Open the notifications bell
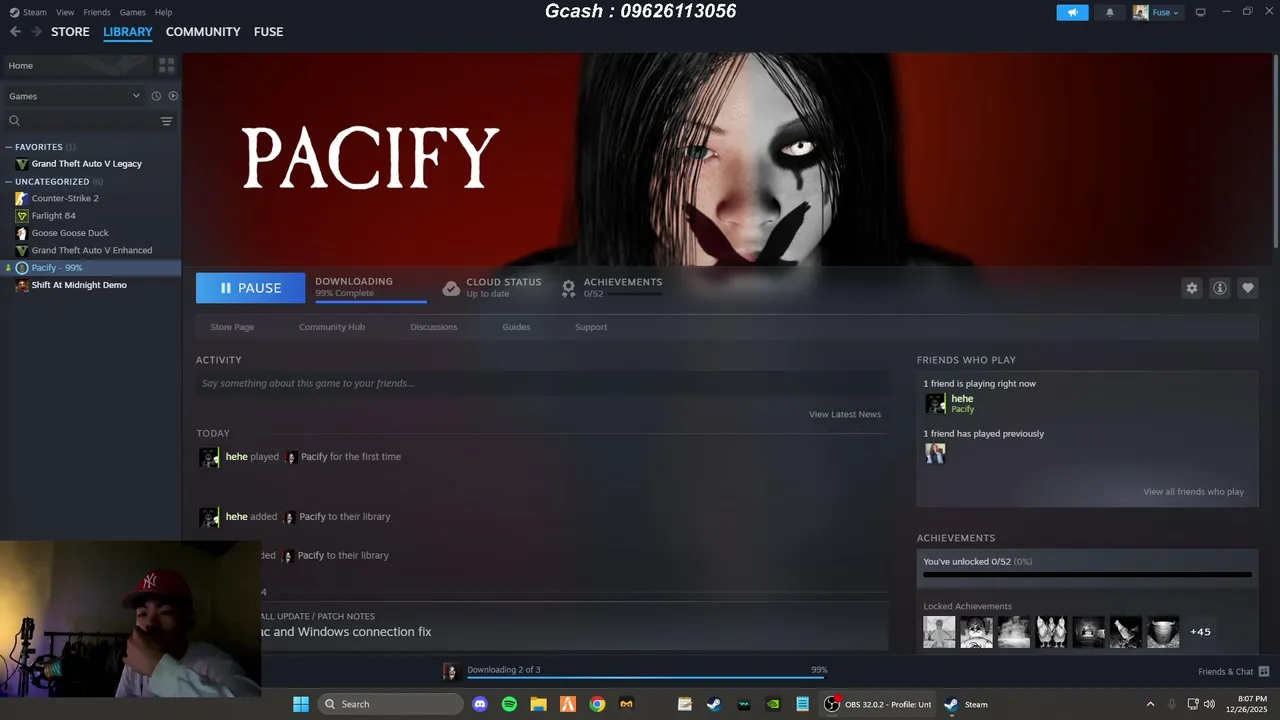The height and width of the screenshot is (720, 1280). tap(1109, 13)
